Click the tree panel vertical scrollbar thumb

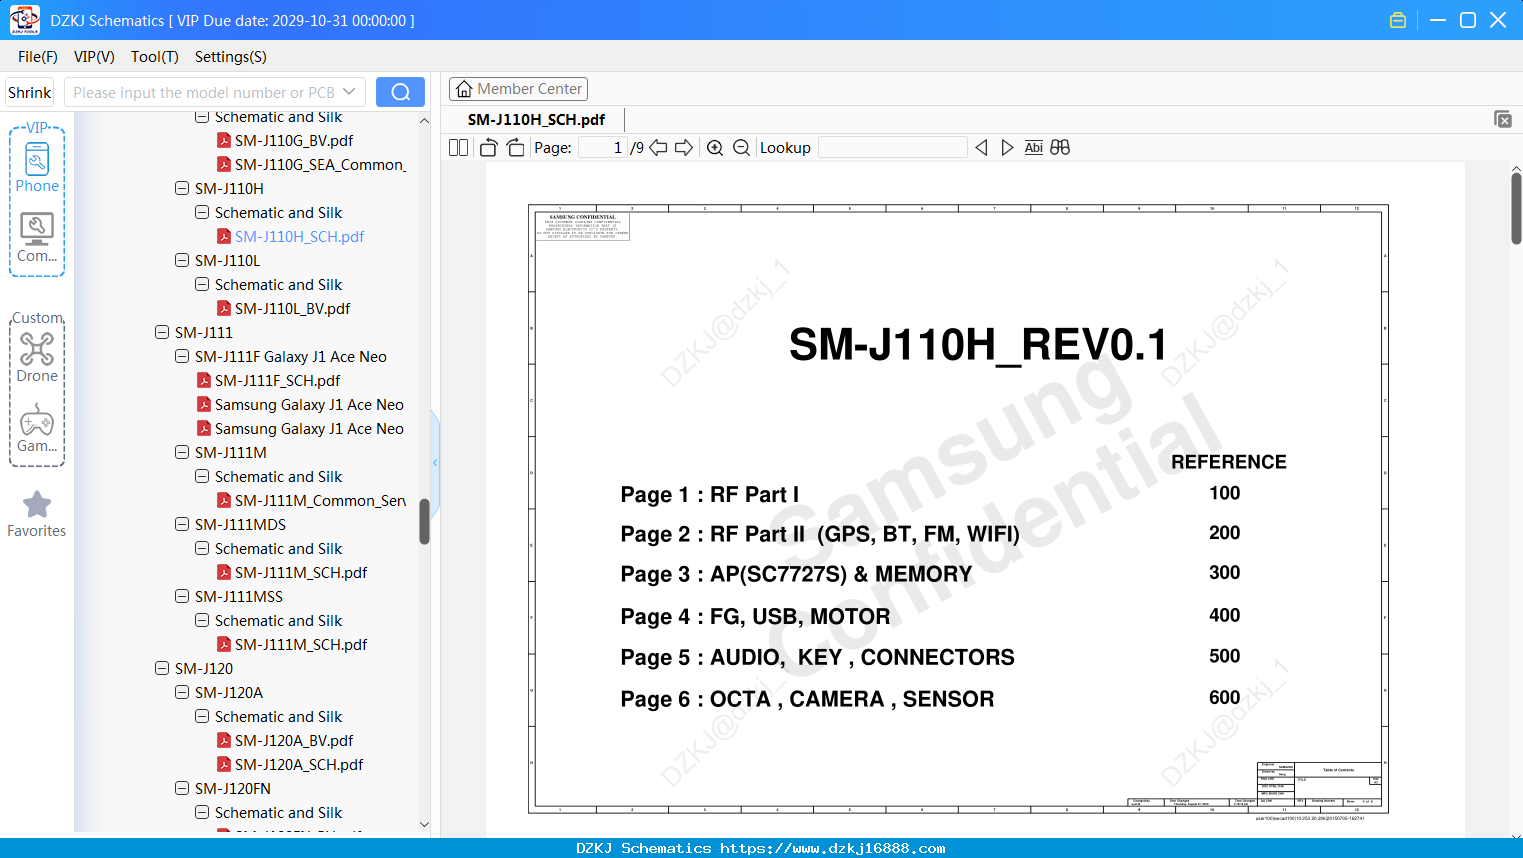tap(424, 521)
